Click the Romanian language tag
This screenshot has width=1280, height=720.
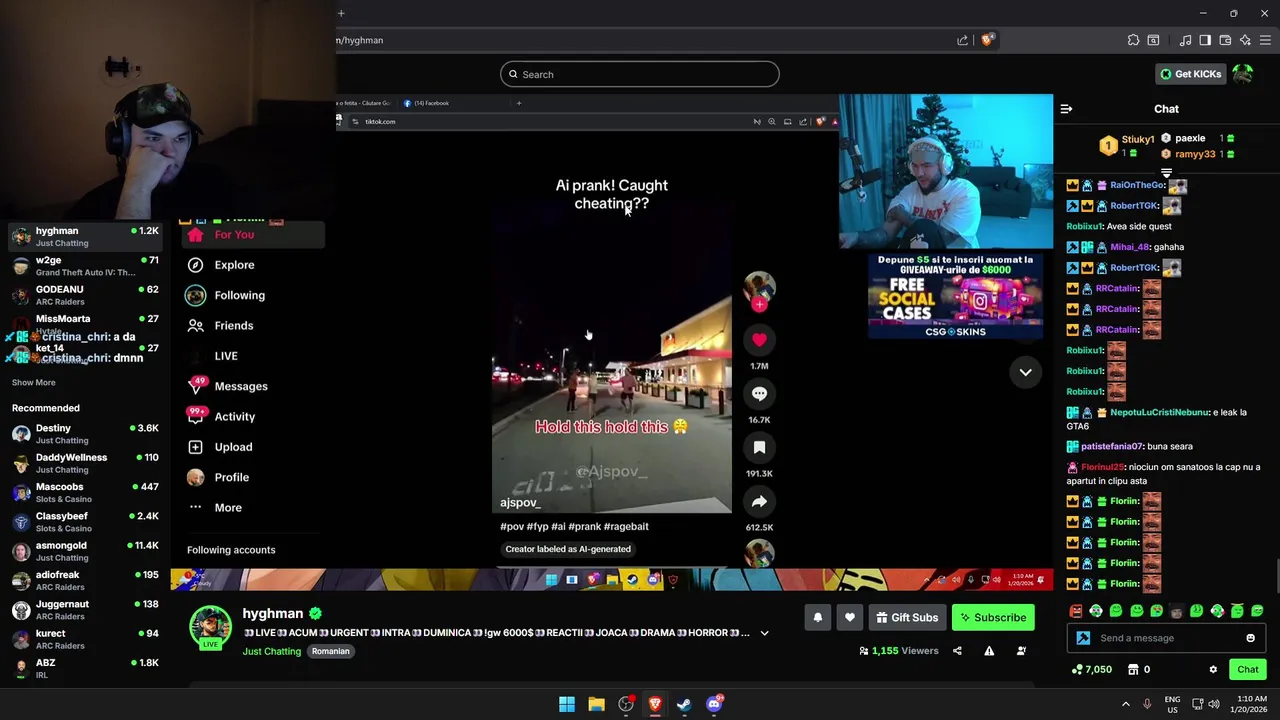(x=330, y=651)
